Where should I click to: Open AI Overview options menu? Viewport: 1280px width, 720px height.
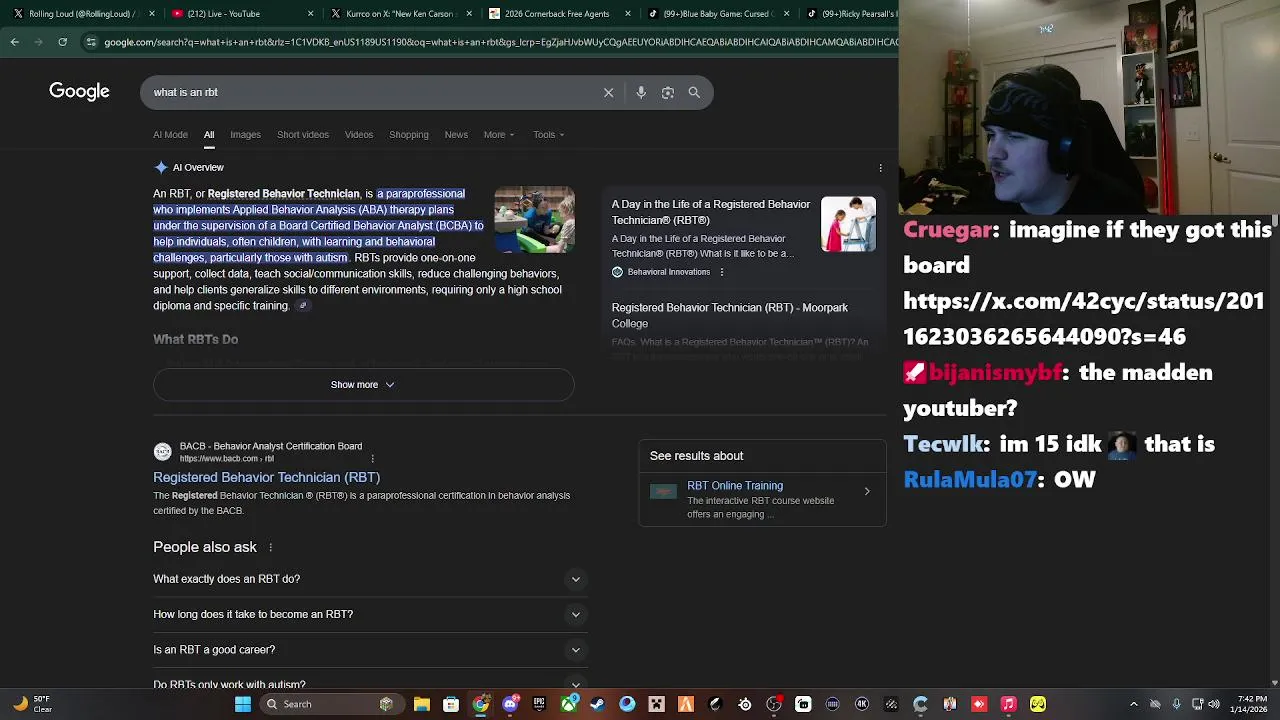coord(880,168)
